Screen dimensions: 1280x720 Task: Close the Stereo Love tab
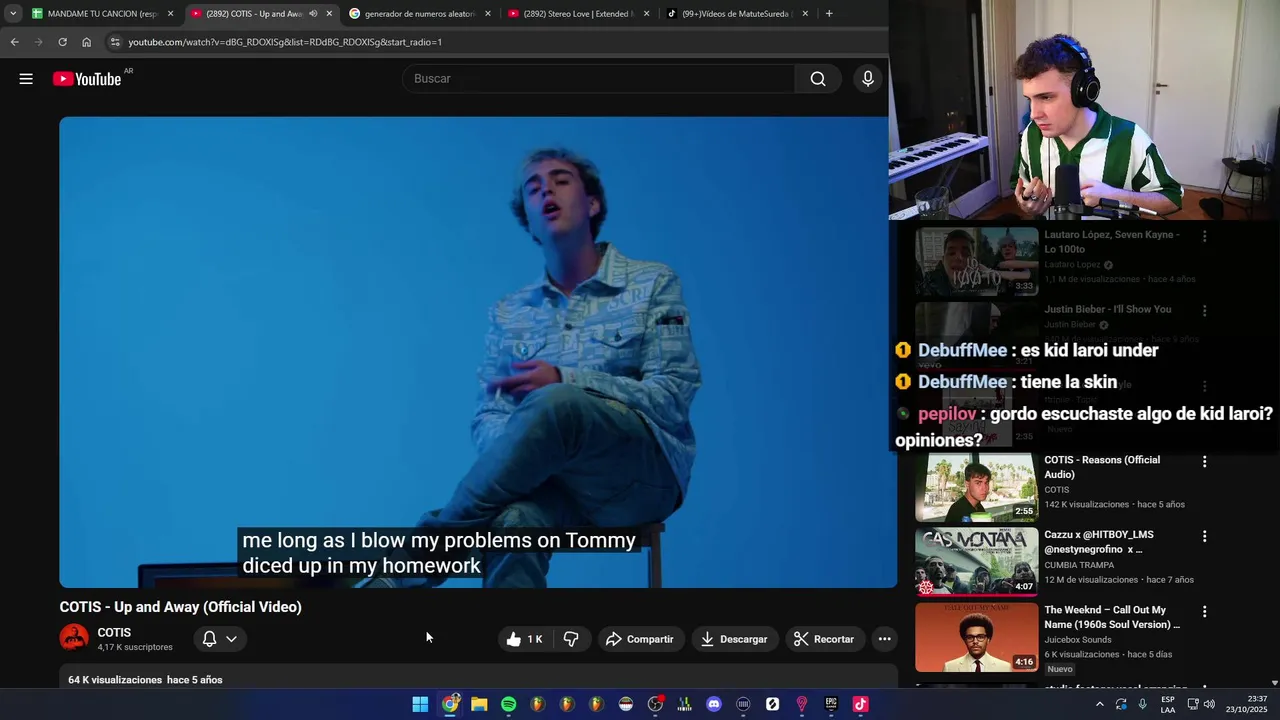[646, 14]
